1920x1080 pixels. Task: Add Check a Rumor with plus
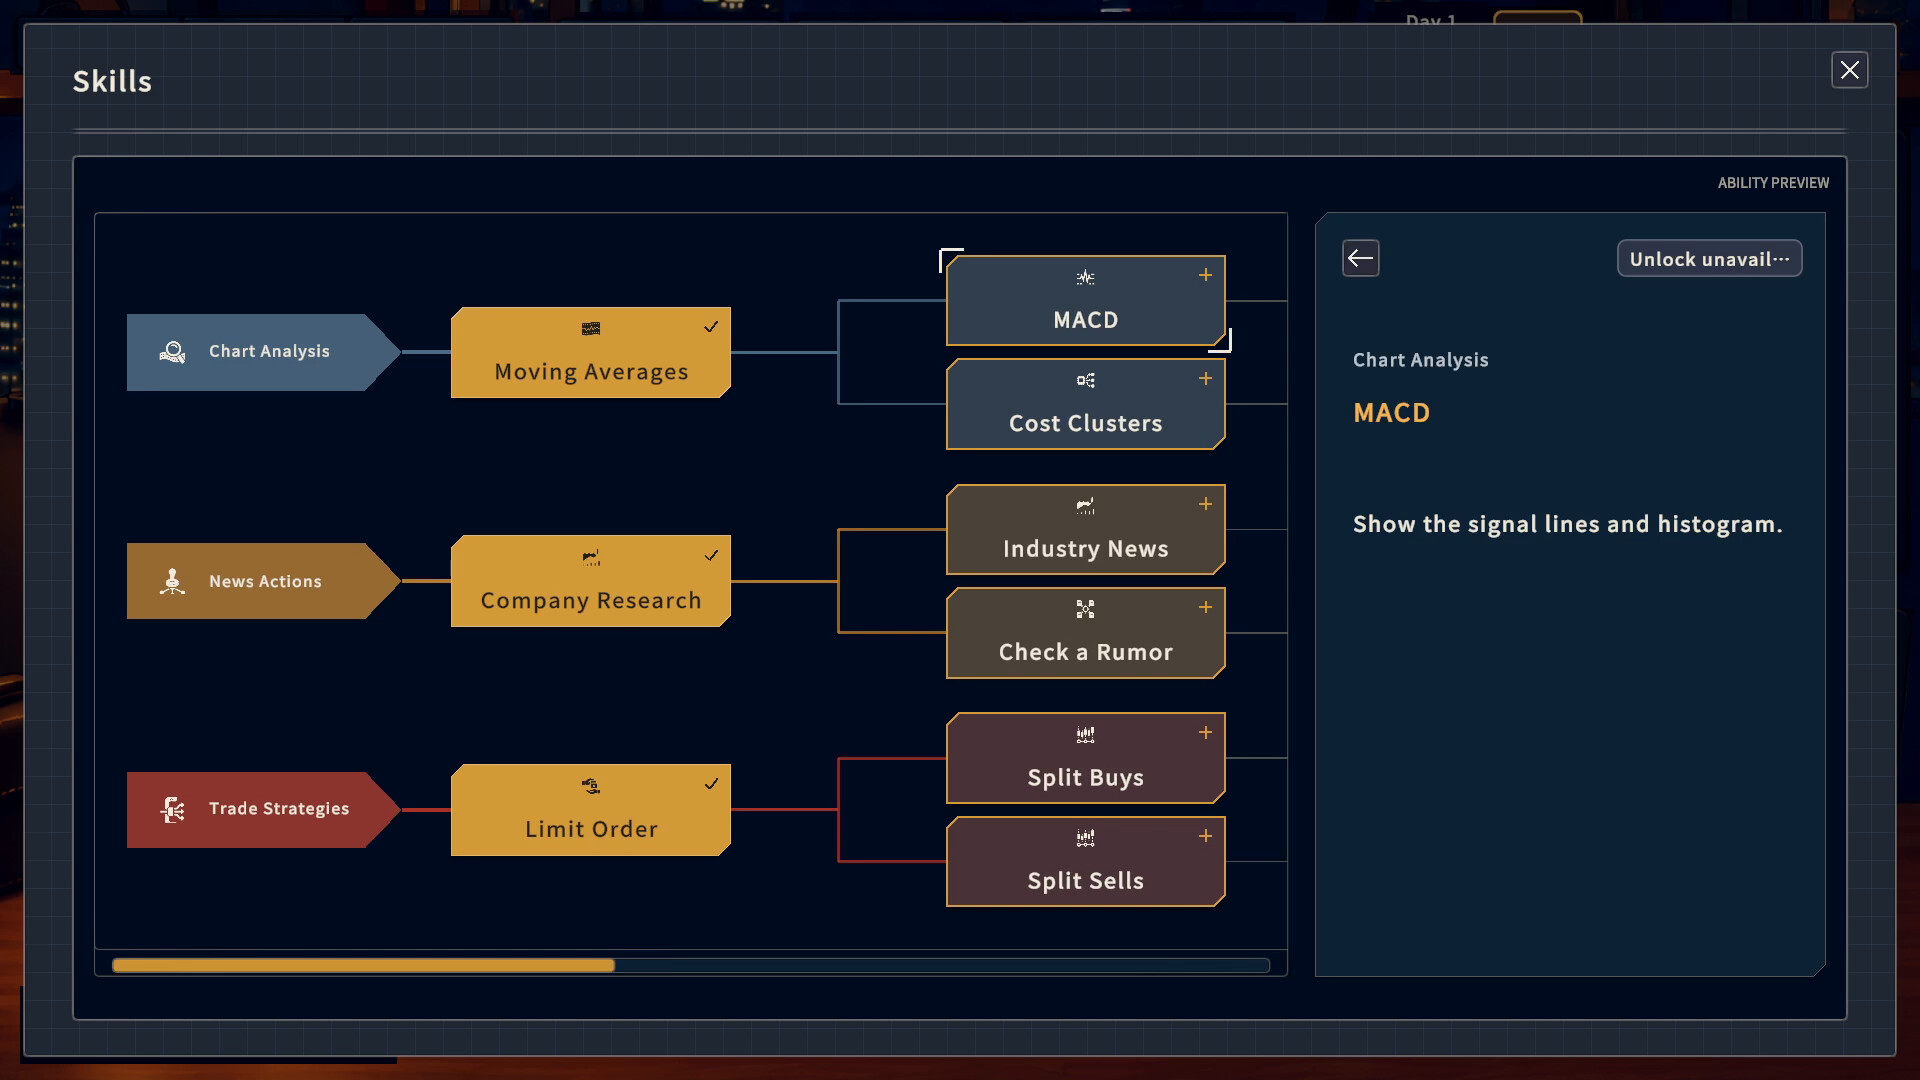pos(1205,607)
